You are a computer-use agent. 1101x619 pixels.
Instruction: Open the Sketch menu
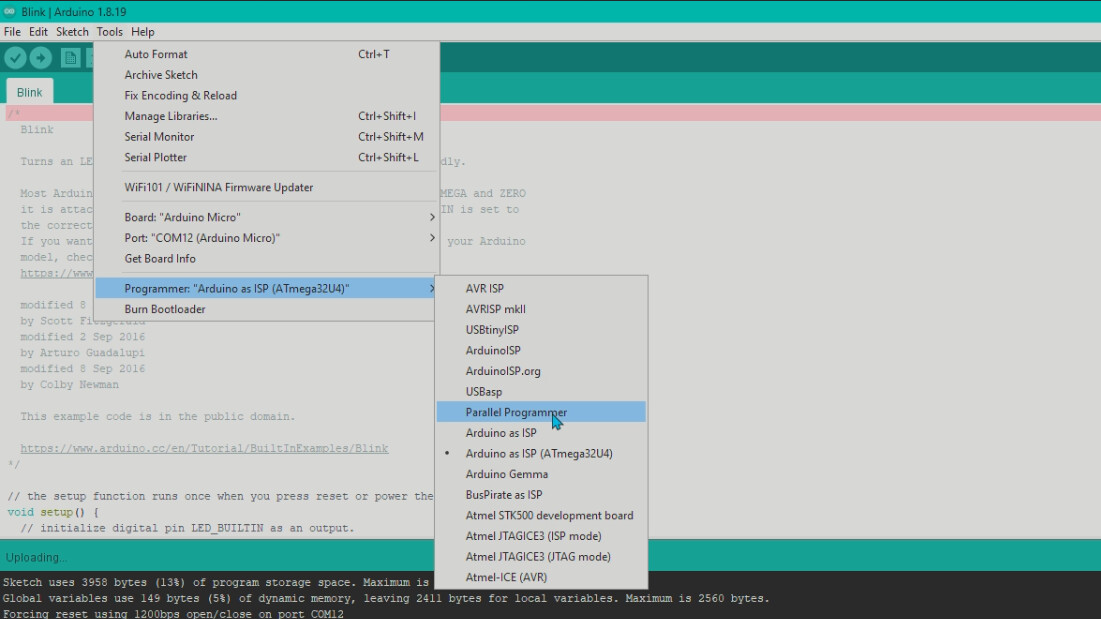coord(72,31)
